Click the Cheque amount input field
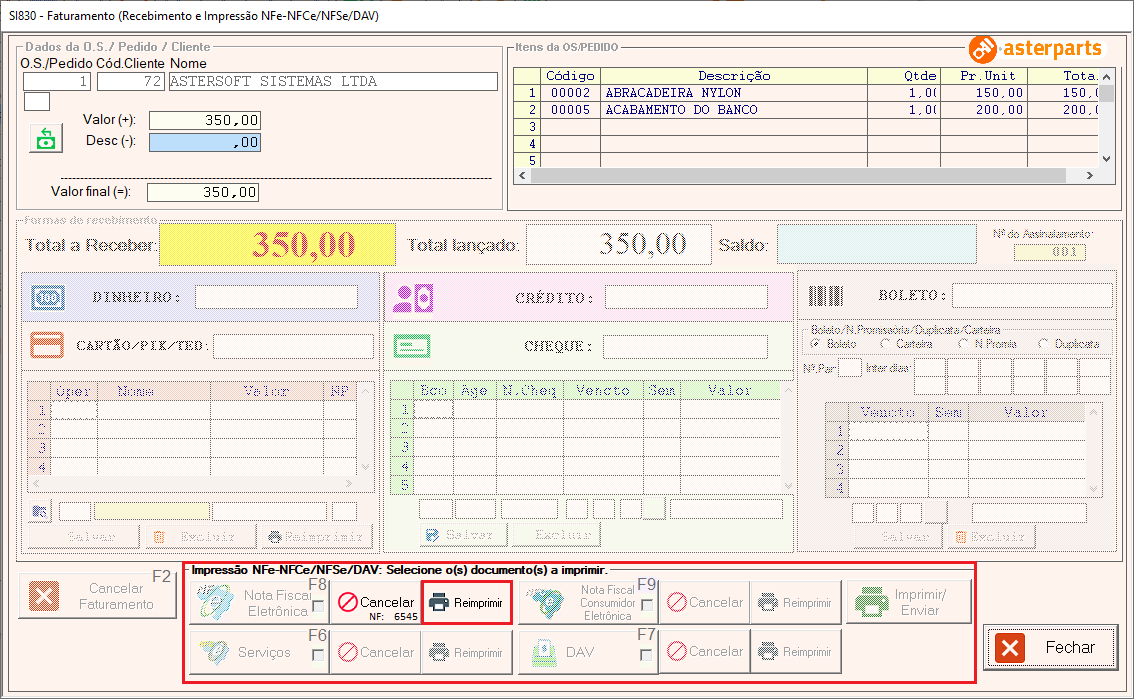The image size is (1134, 699). 686,346
